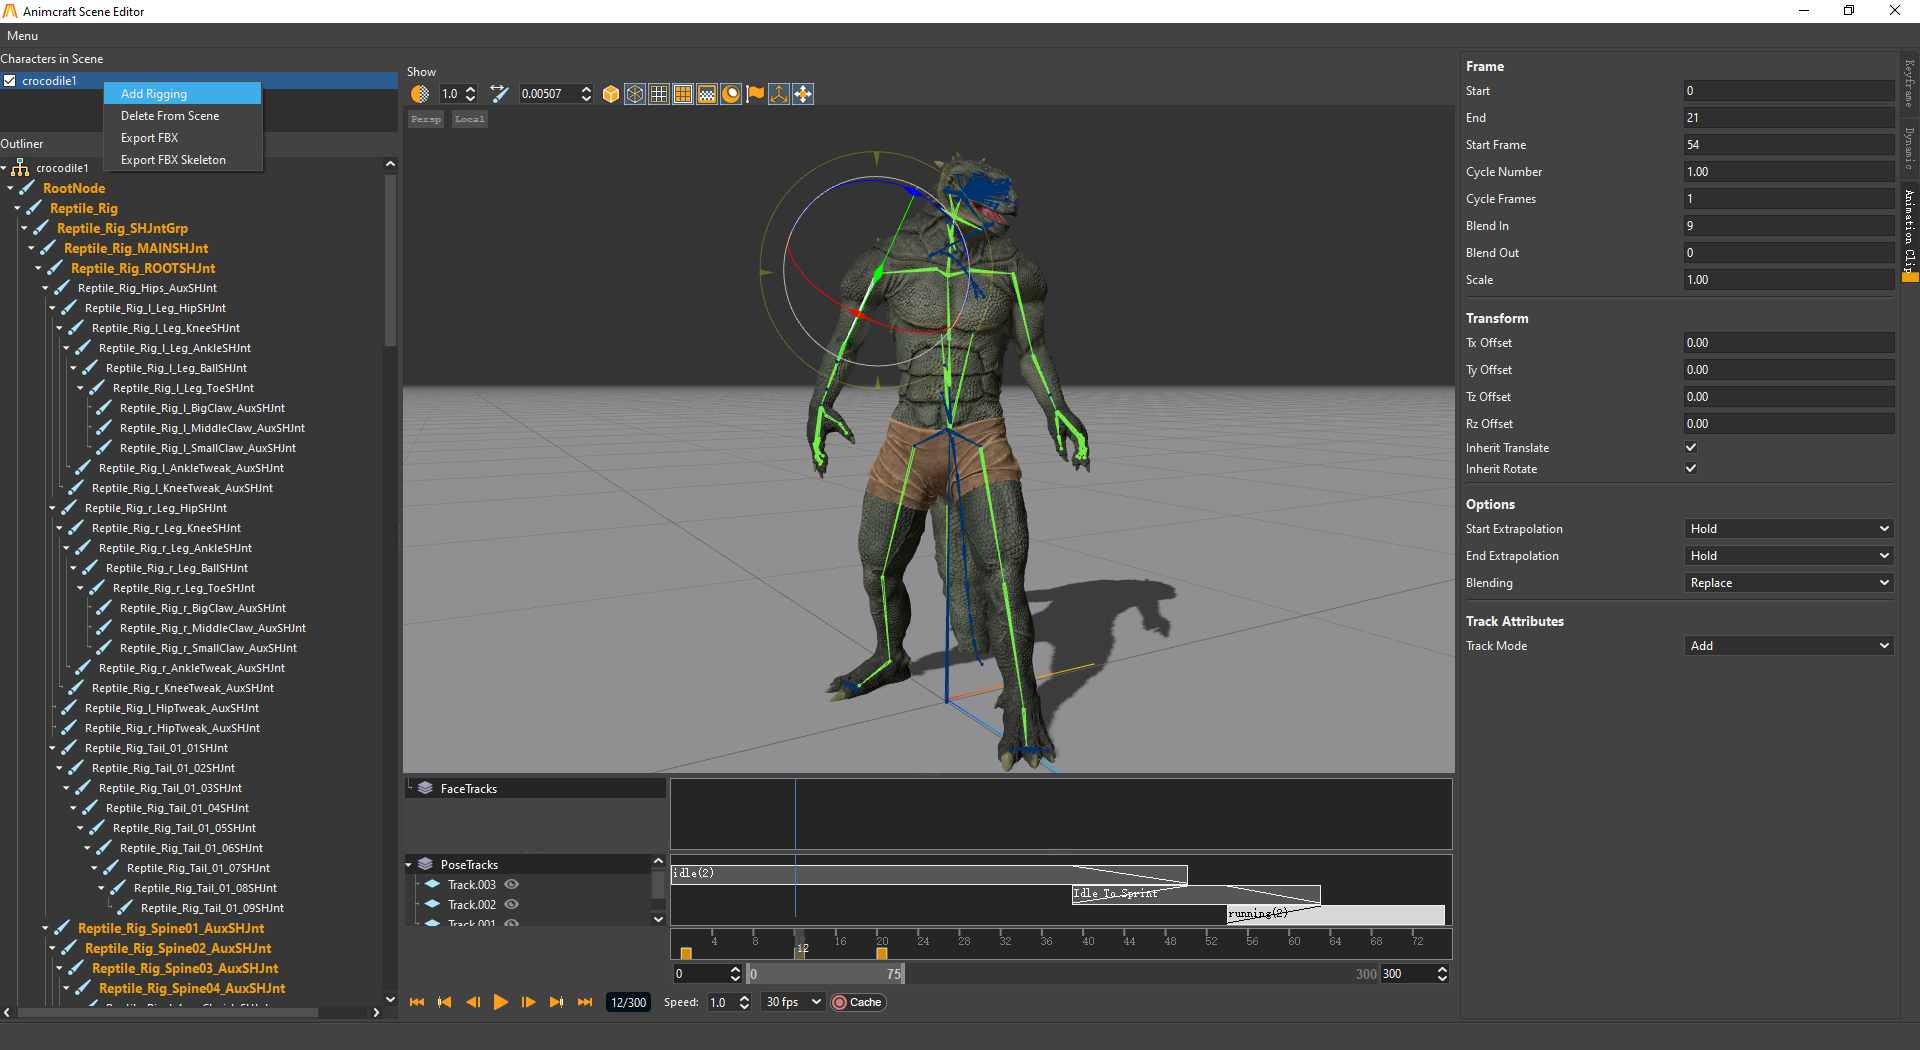Viewport: 1920px width, 1050px height.
Task: Open the 30 fps frame rate dropdown
Action: (793, 1002)
